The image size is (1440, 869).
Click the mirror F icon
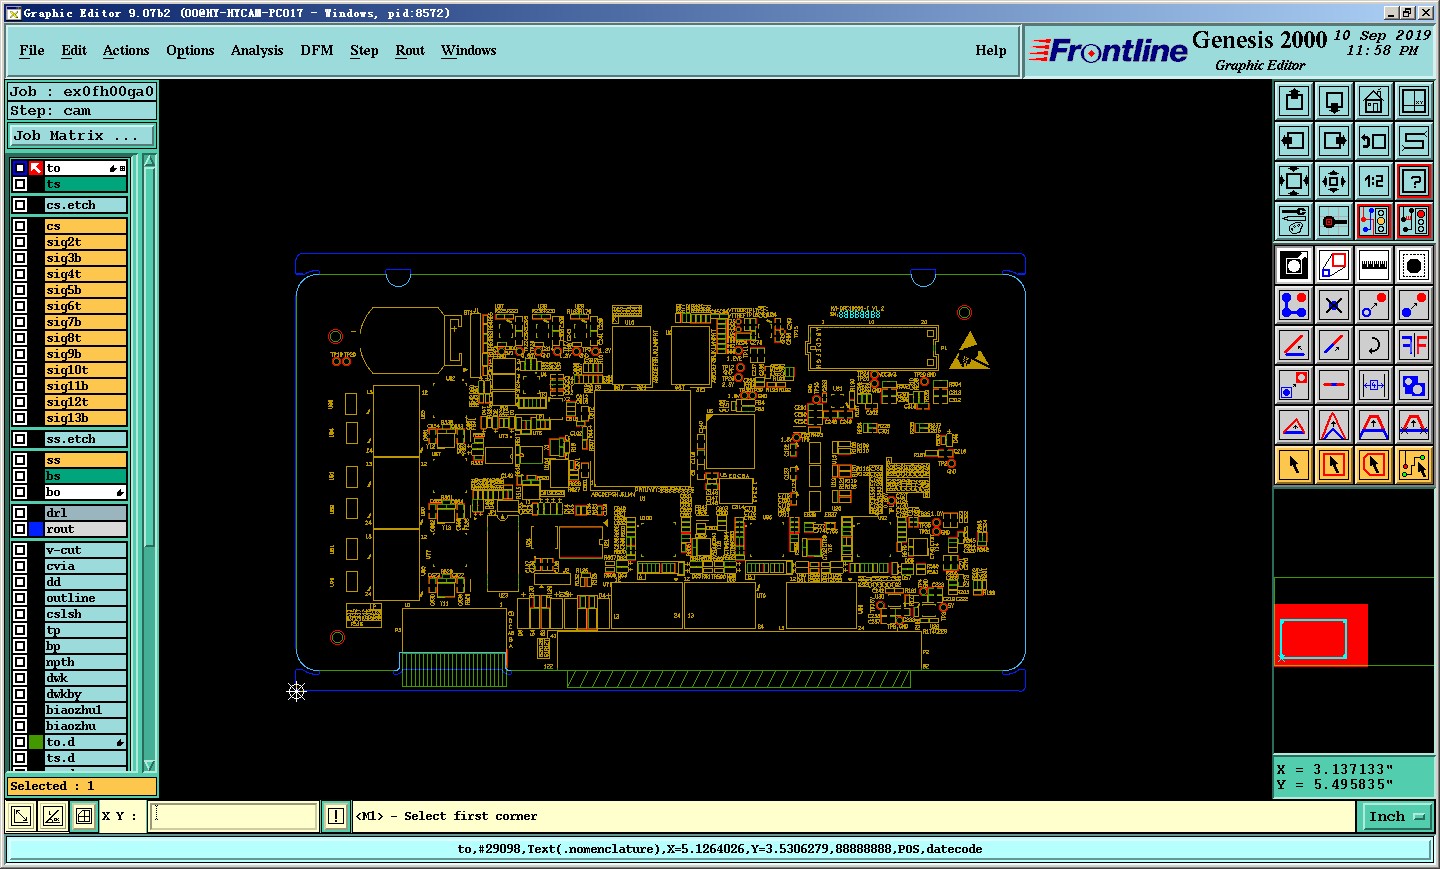pos(1414,345)
